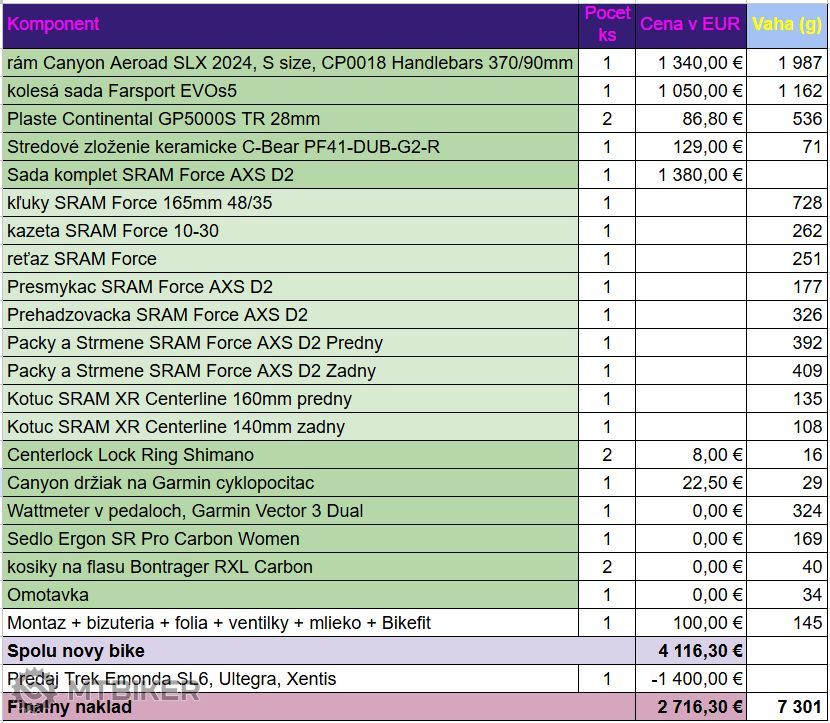
Task: Click the Pocet ks column header
Action: (x=607, y=24)
